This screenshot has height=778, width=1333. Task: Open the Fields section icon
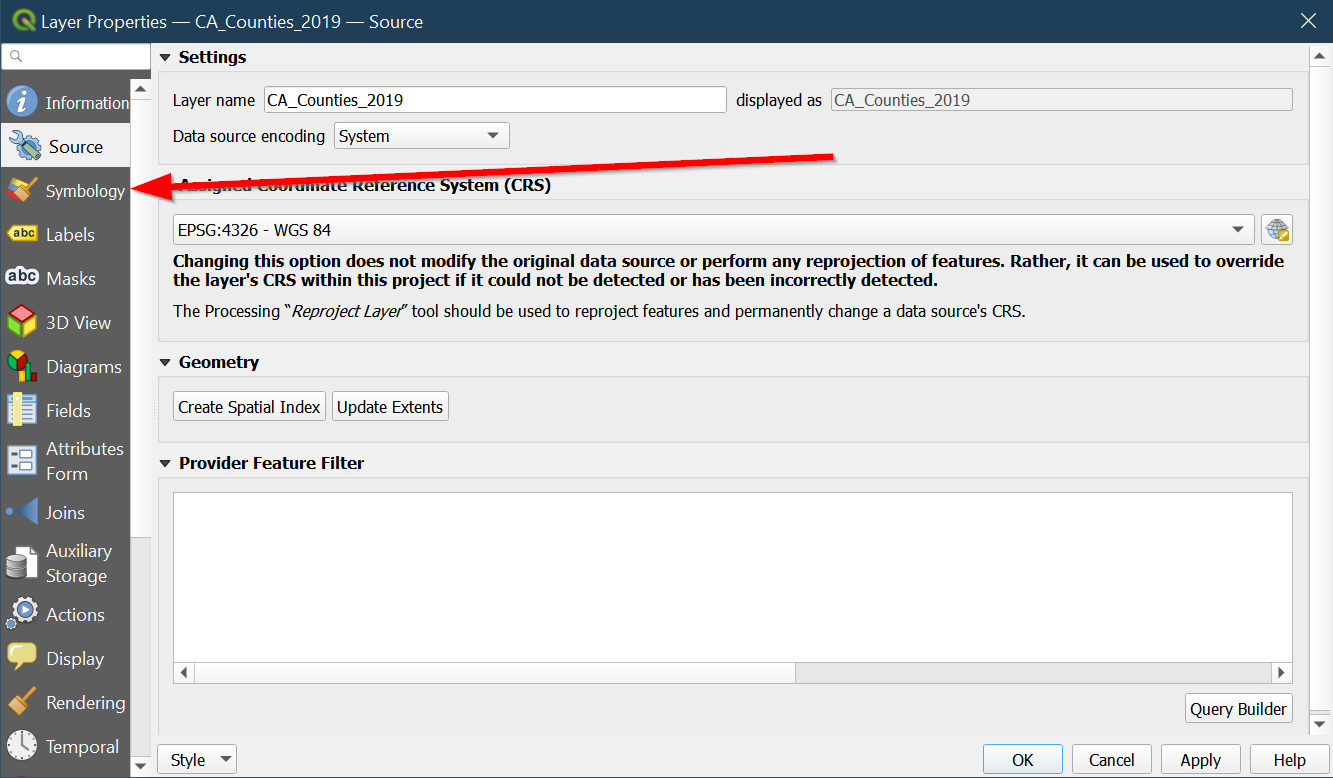(x=22, y=410)
